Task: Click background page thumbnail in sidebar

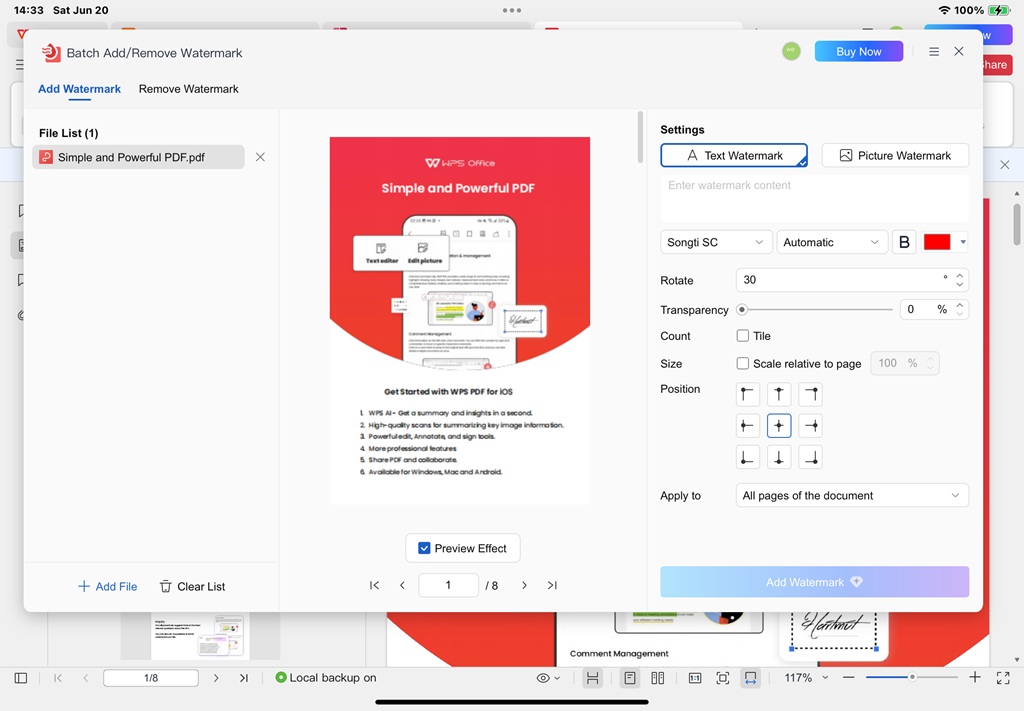Action: click(x=200, y=635)
